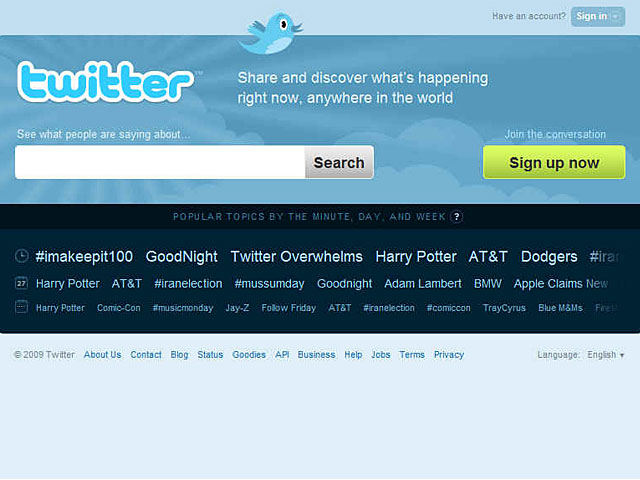
Task: Open the #imakeepit100 trending topic
Action: (x=84, y=257)
